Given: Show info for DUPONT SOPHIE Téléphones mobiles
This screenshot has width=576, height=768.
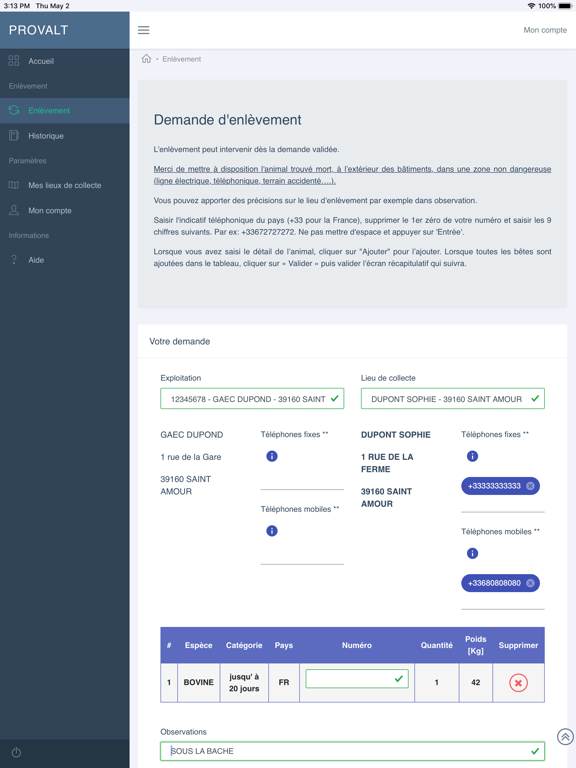Looking at the screenshot, I should tap(472, 553).
